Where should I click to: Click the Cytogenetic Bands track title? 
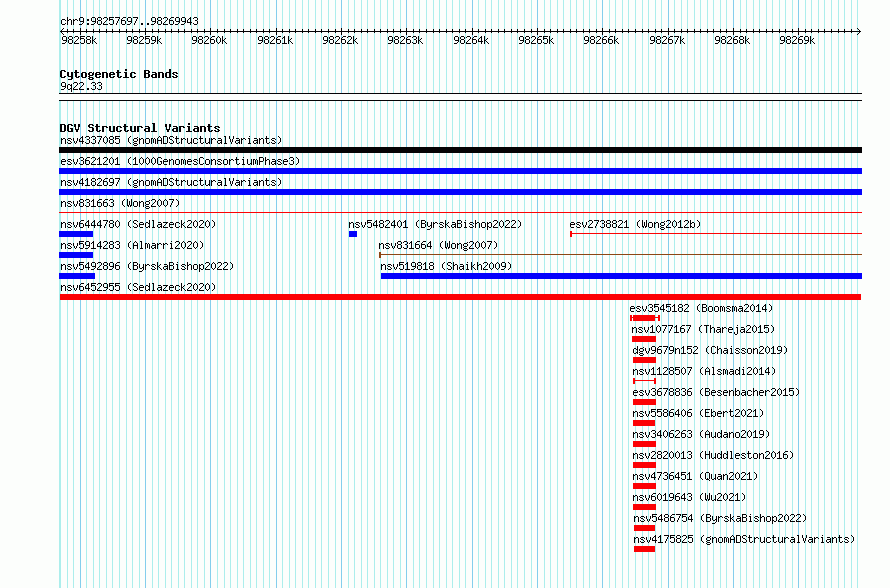click(119, 74)
